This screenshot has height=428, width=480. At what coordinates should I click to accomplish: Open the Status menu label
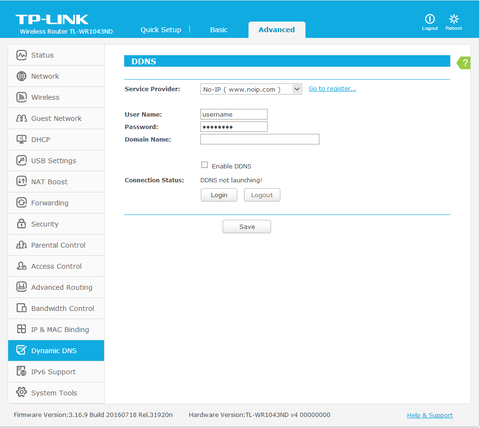42,55
